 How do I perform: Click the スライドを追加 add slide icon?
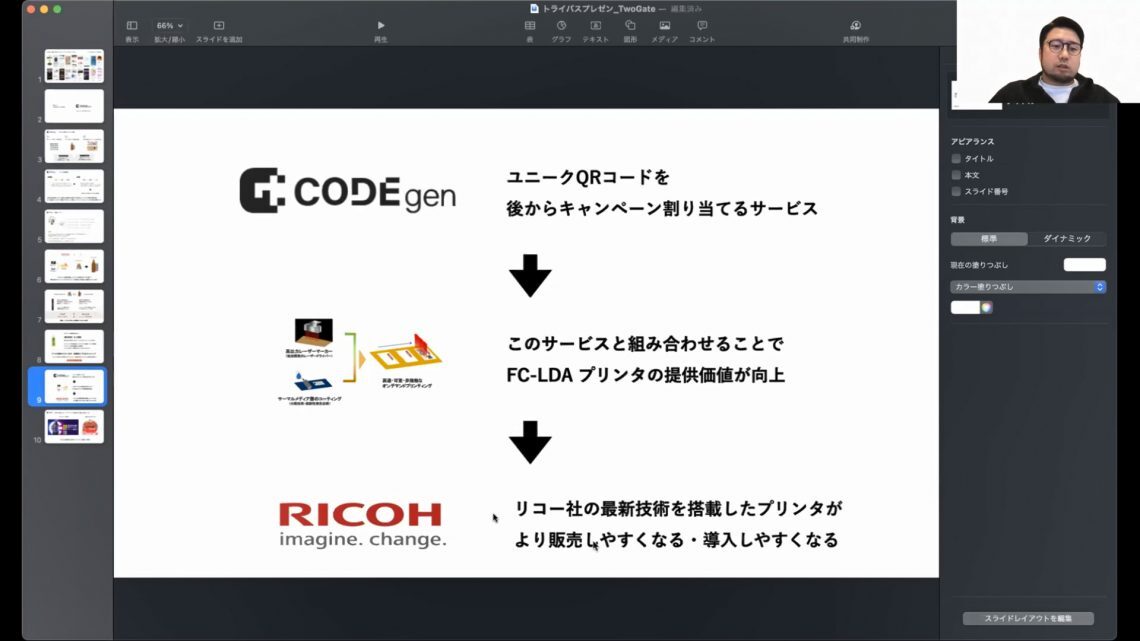tap(219, 26)
